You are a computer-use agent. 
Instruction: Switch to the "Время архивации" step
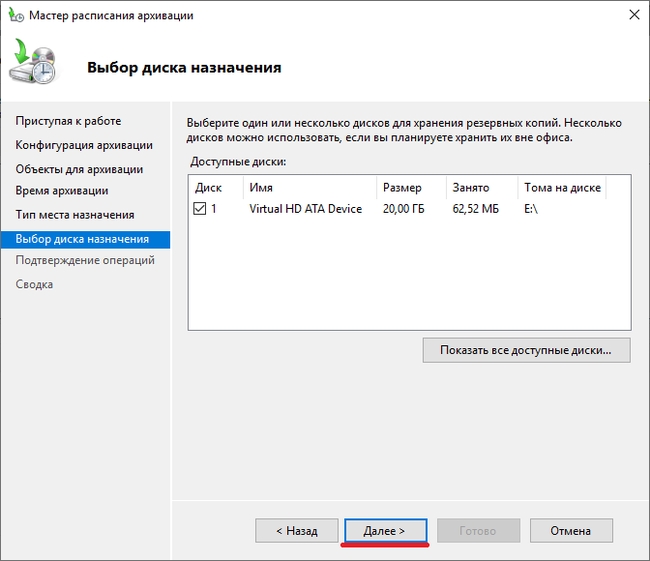62,190
